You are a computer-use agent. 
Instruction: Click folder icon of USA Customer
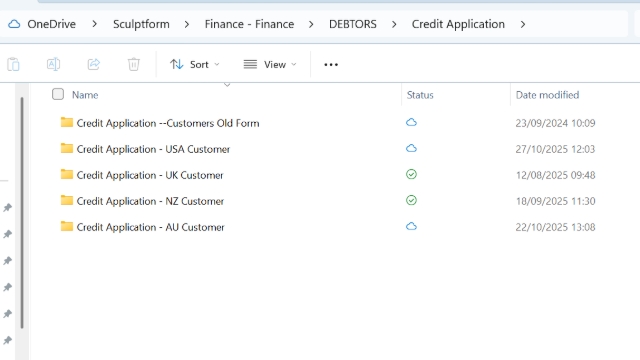pyautogui.click(x=67, y=148)
